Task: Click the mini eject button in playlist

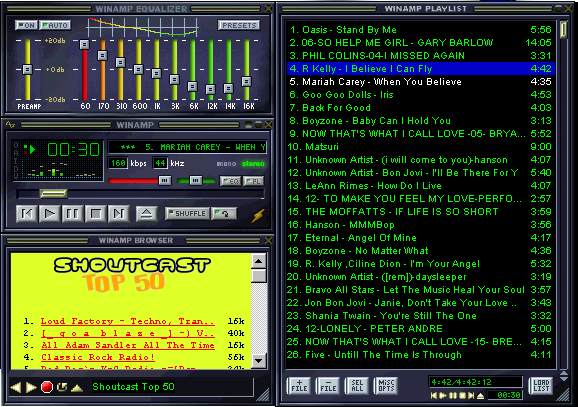Action: (x=480, y=396)
